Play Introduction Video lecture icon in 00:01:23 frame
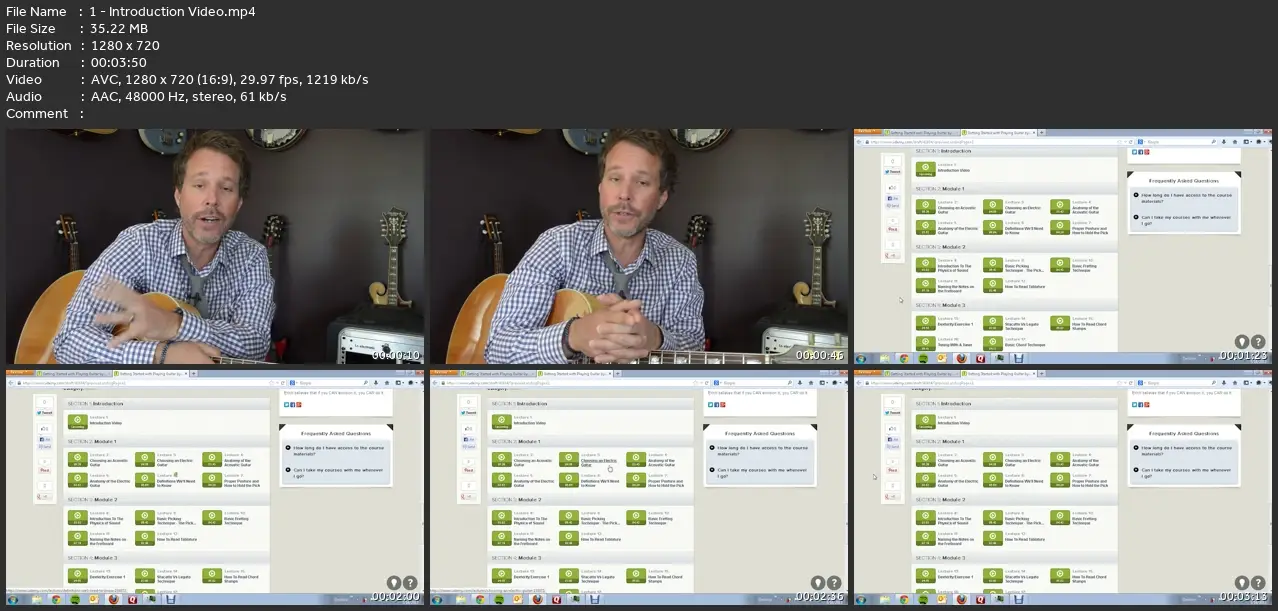Image resolution: width=1278 pixels, height=611 pixels. coord(924,170)
